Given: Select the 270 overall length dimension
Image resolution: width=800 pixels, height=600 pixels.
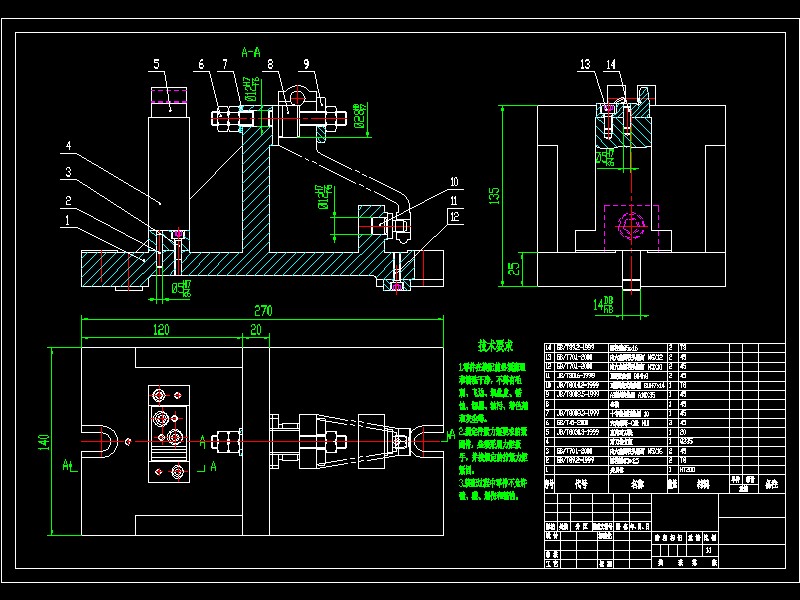Looking at the screenshot, I should click(x=263, y=310).
